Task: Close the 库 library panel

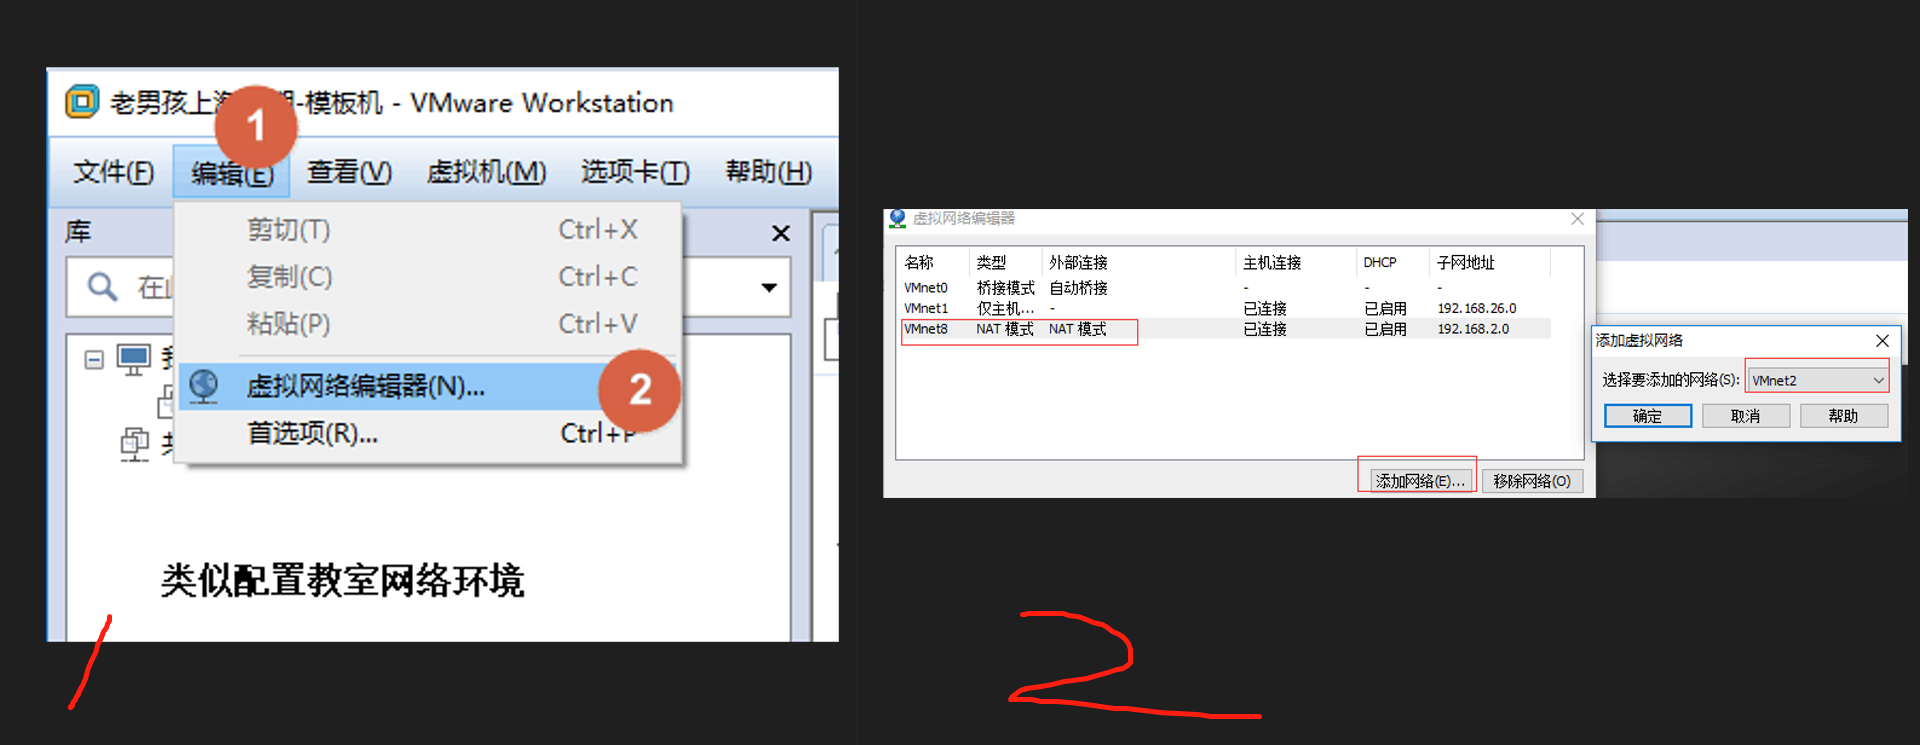Action: (781, 233)
